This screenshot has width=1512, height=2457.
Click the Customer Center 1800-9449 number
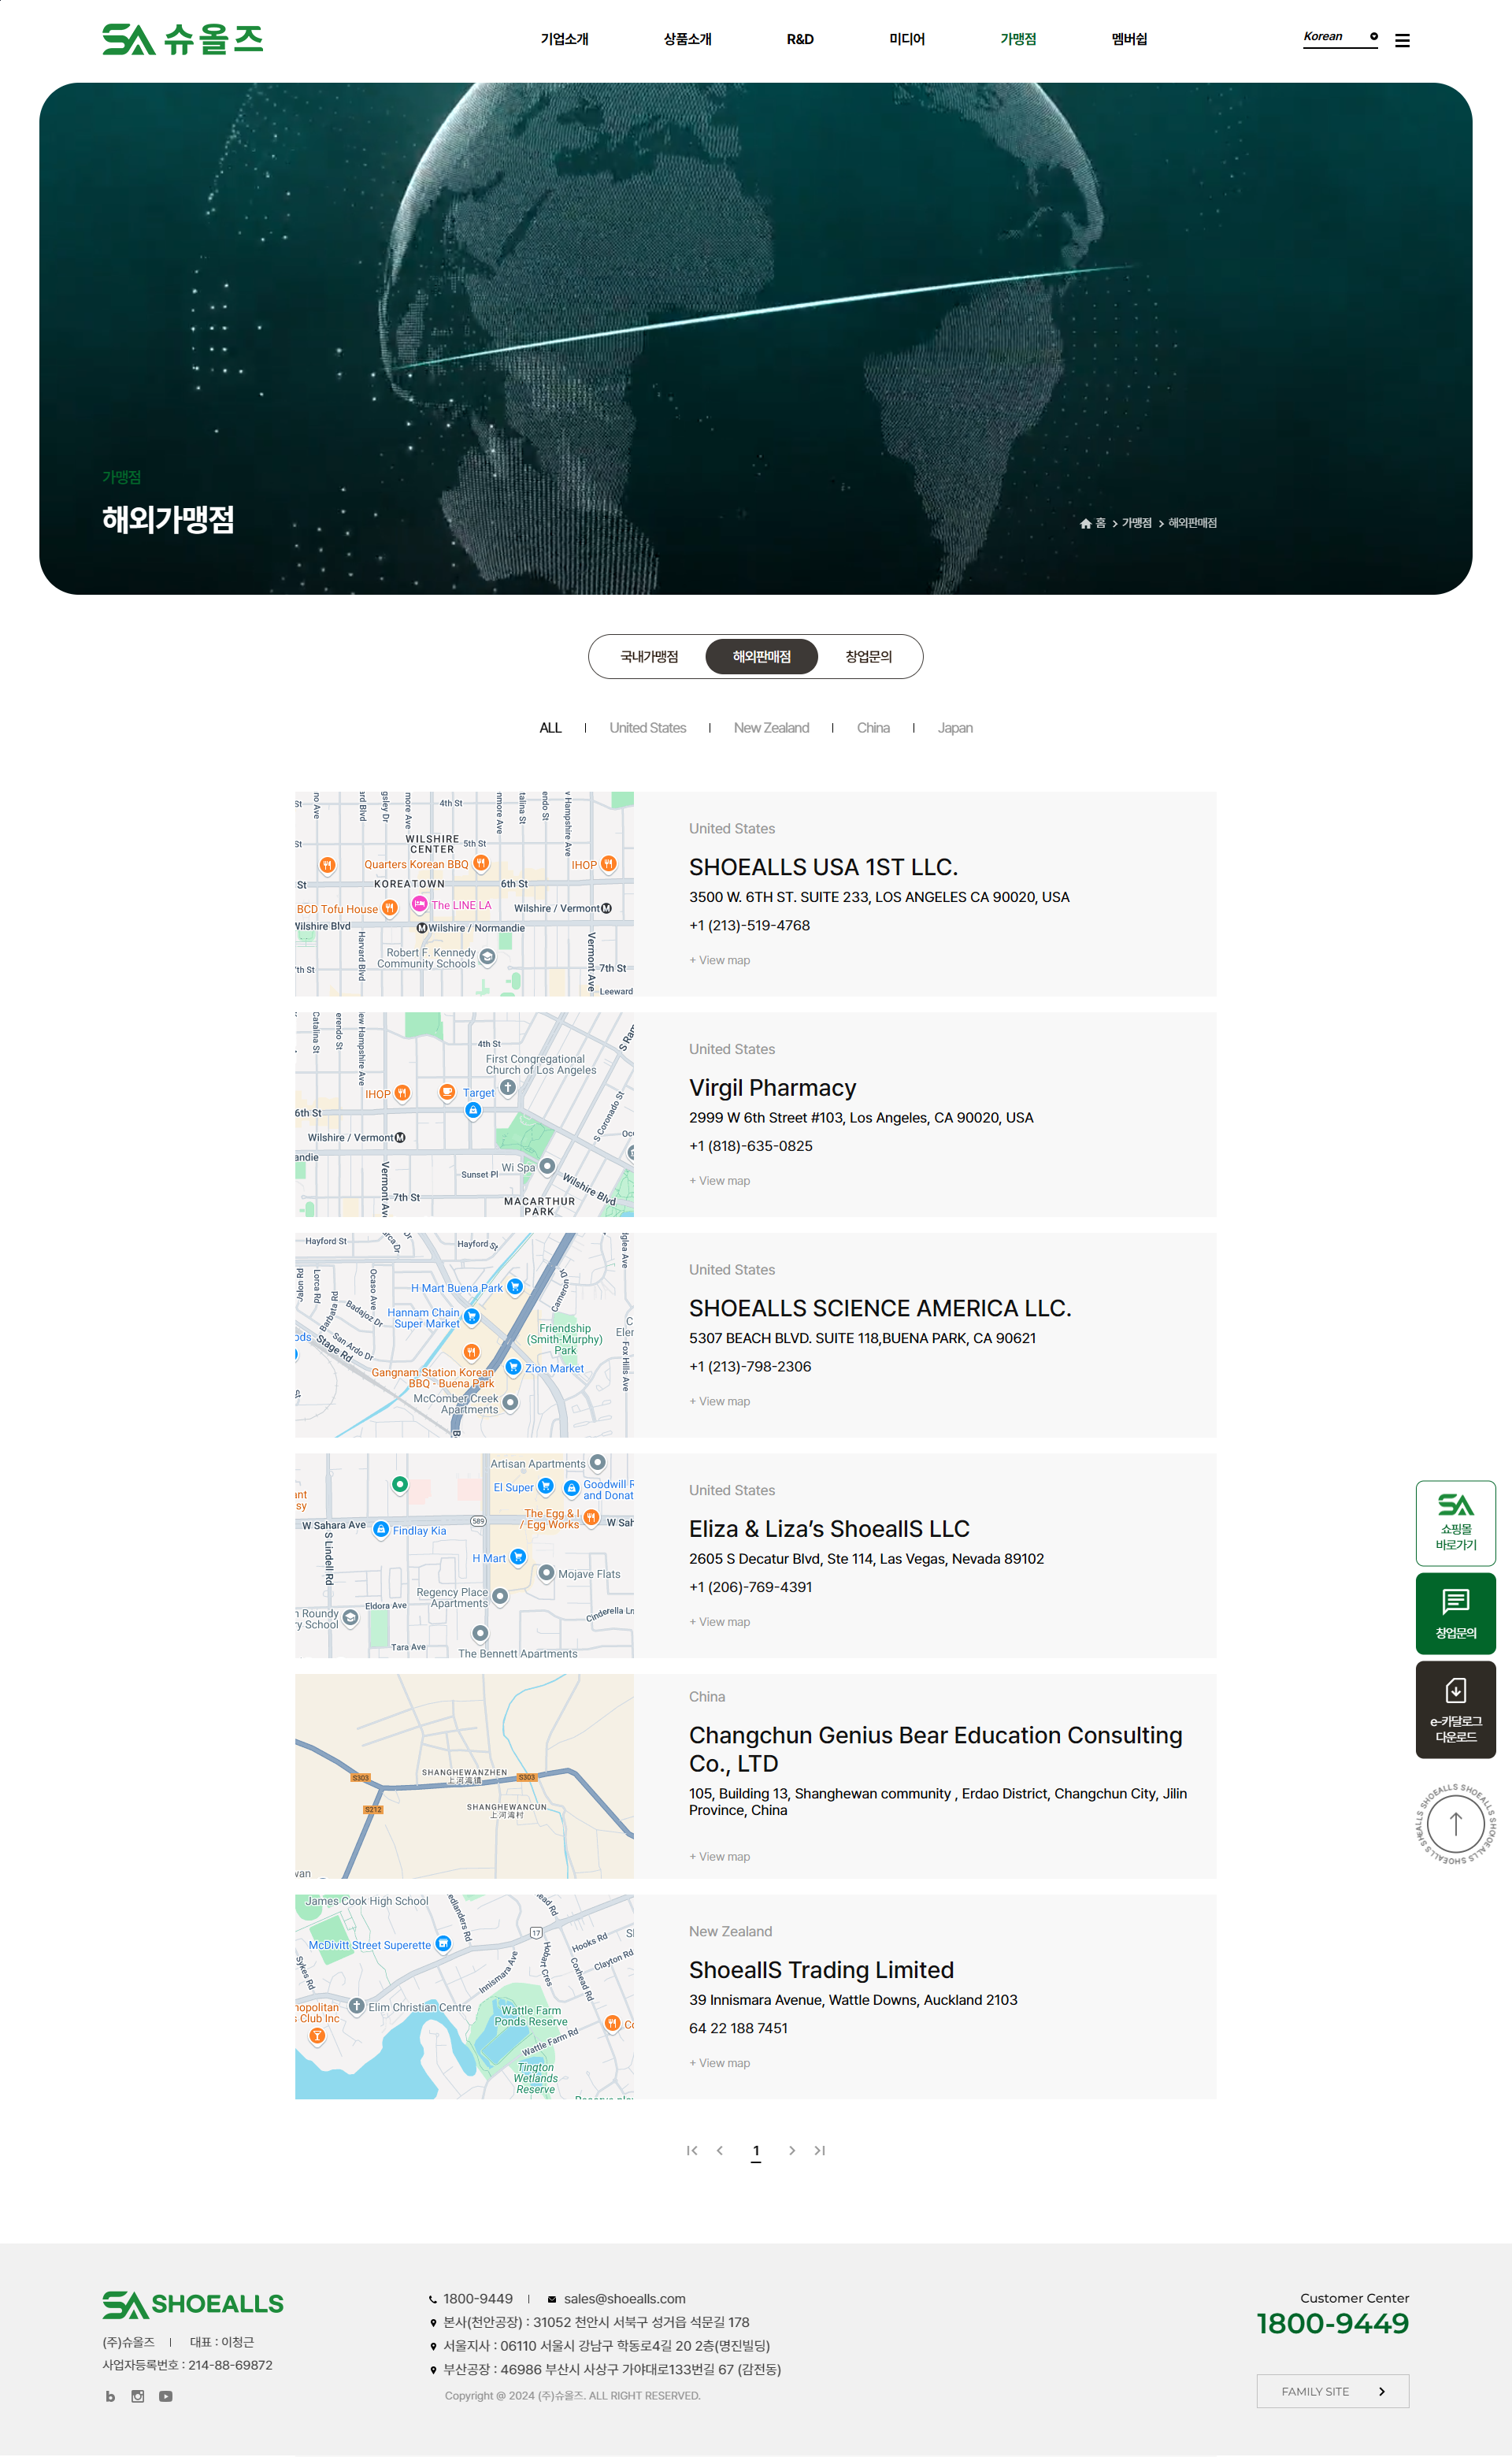[1332, 2324]
